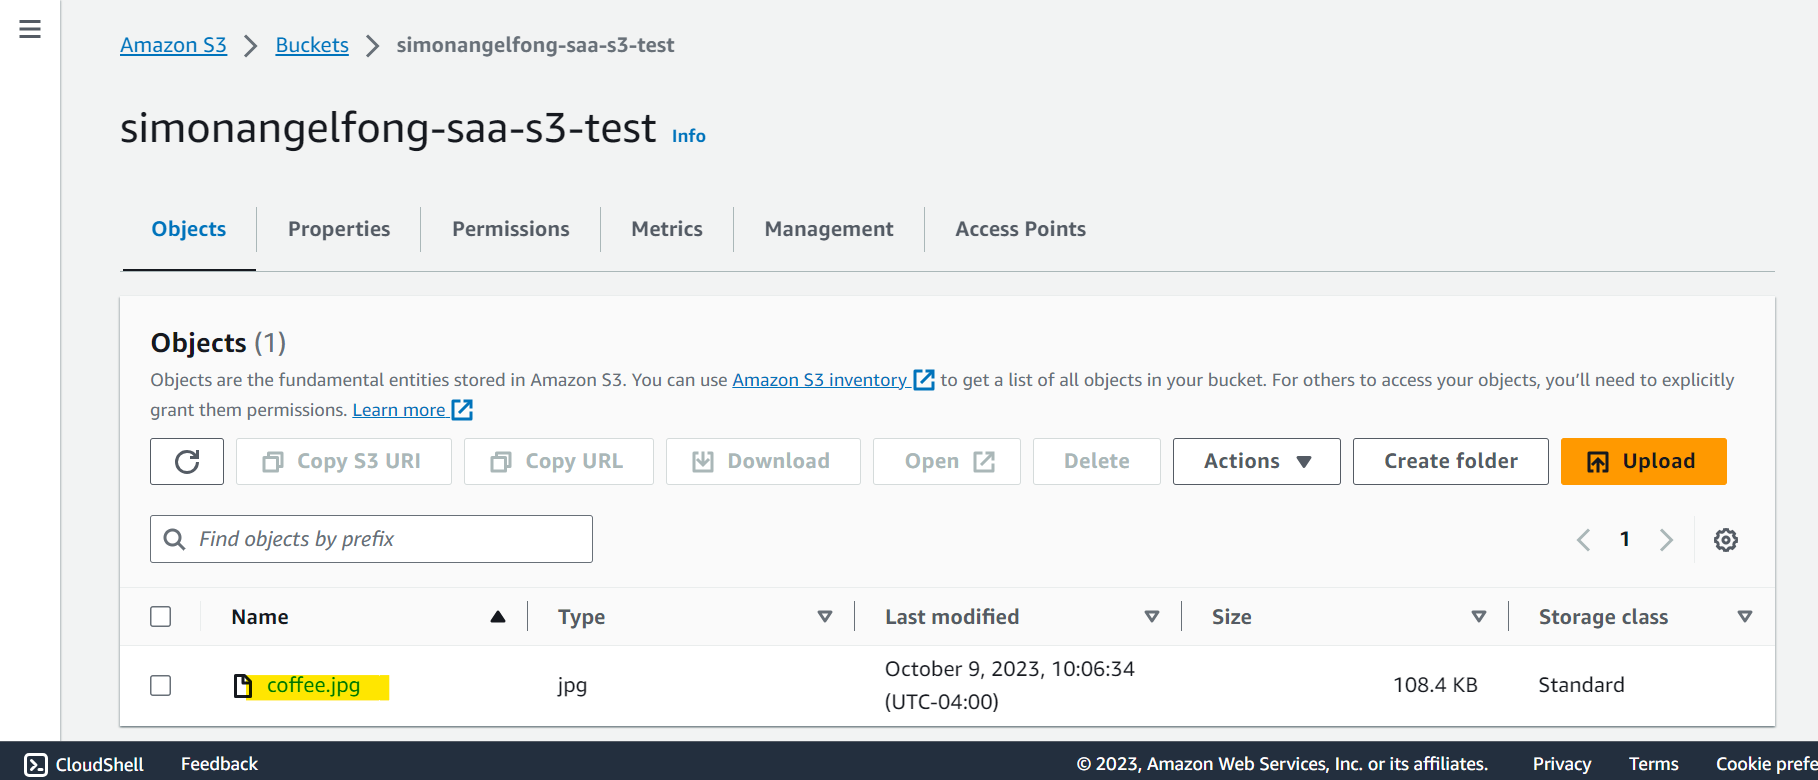Click the Type column header

pos(582,617)
